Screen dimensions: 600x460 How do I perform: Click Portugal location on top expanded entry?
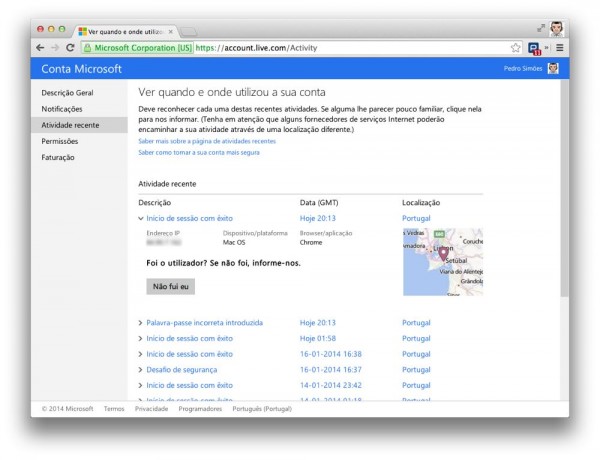point(416,218)
